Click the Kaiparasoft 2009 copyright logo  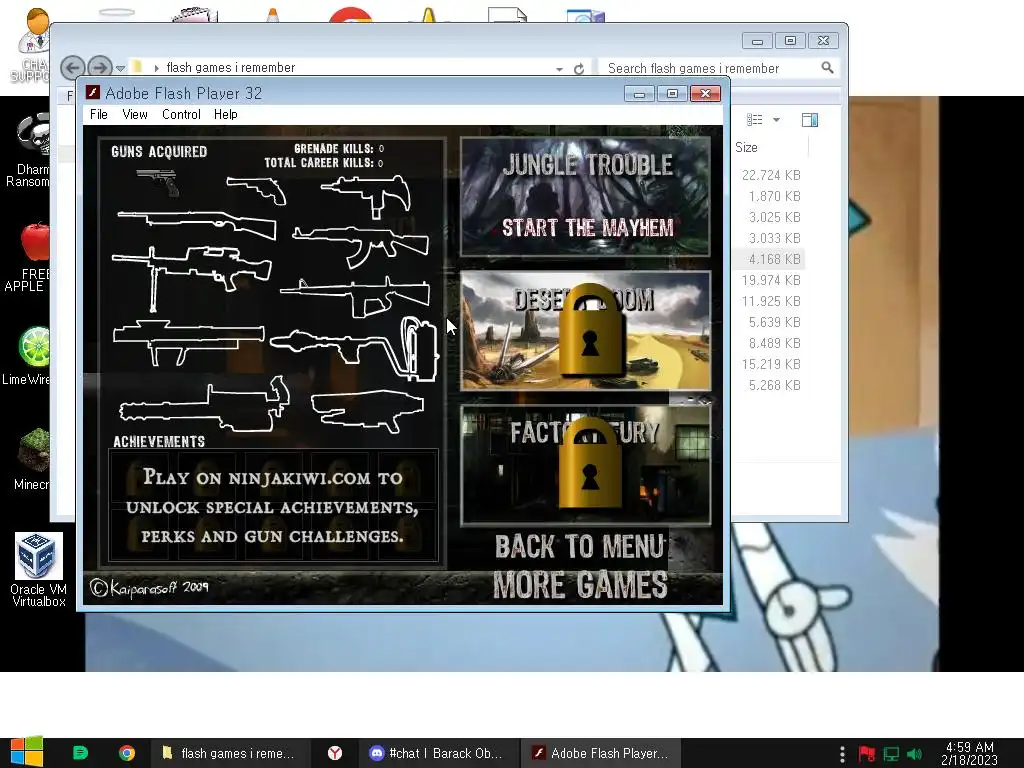point(150,588)
